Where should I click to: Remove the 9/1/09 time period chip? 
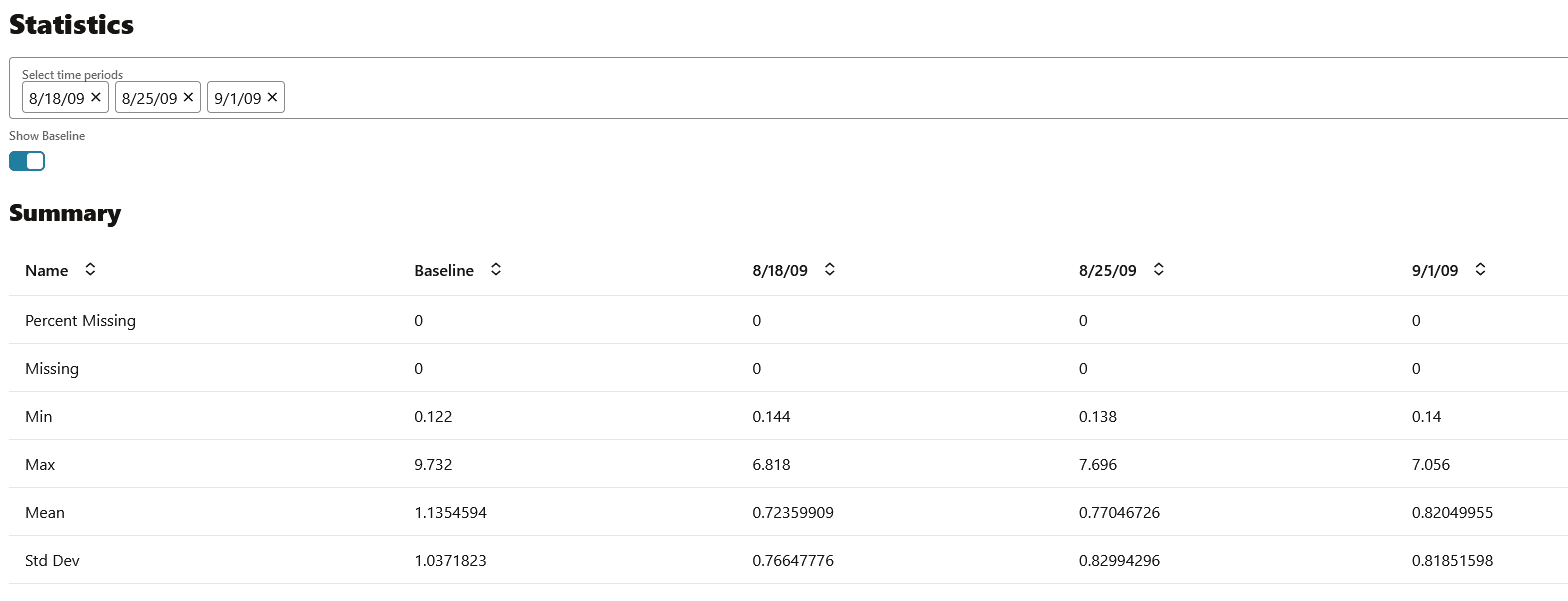coord(272,97)
